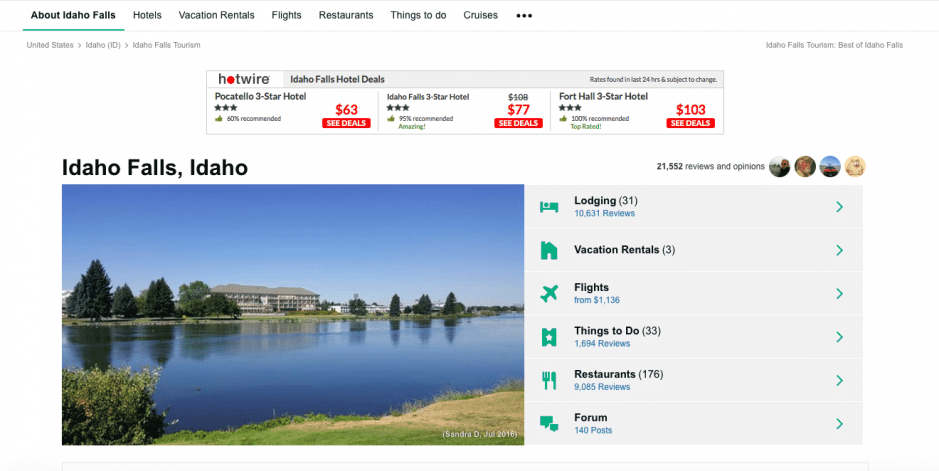This screenshot has height=471, width=939.
Task: Click Idaho Falls Tourism: Best of Idaho Falls text
Action: pyautogui.click(x=834, y=45)
